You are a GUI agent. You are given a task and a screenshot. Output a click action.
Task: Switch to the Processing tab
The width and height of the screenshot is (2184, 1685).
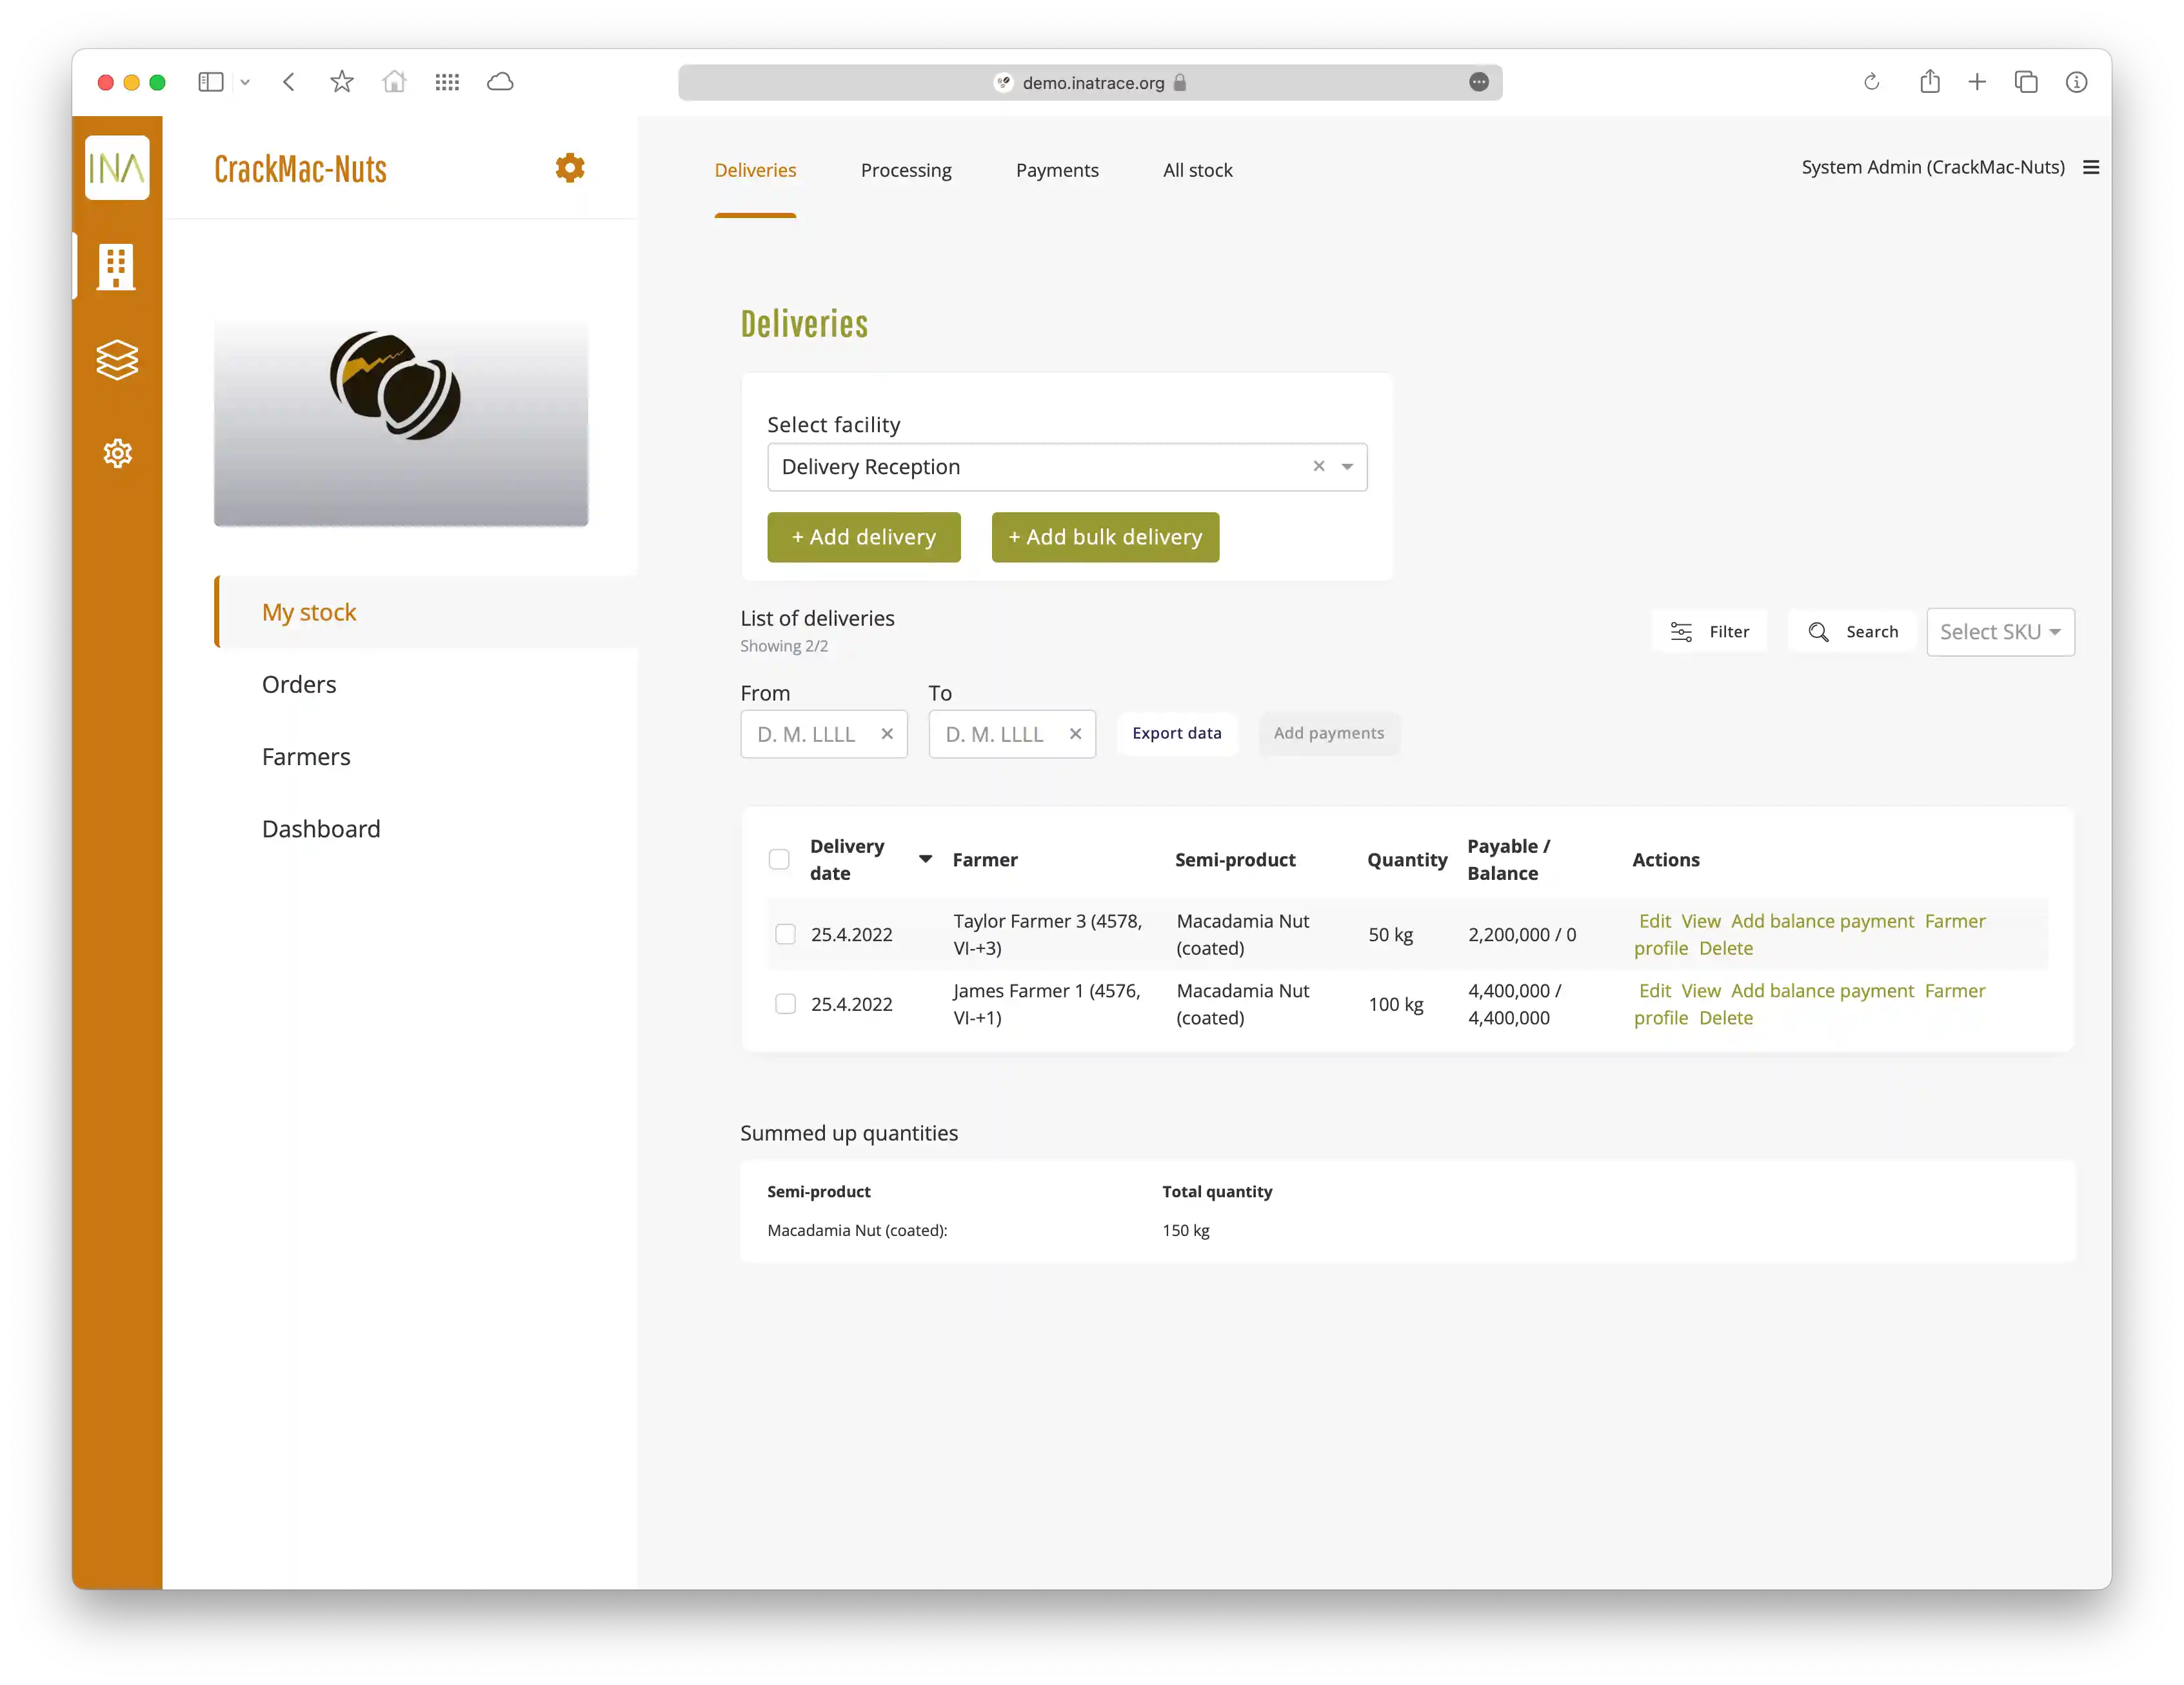906,170
